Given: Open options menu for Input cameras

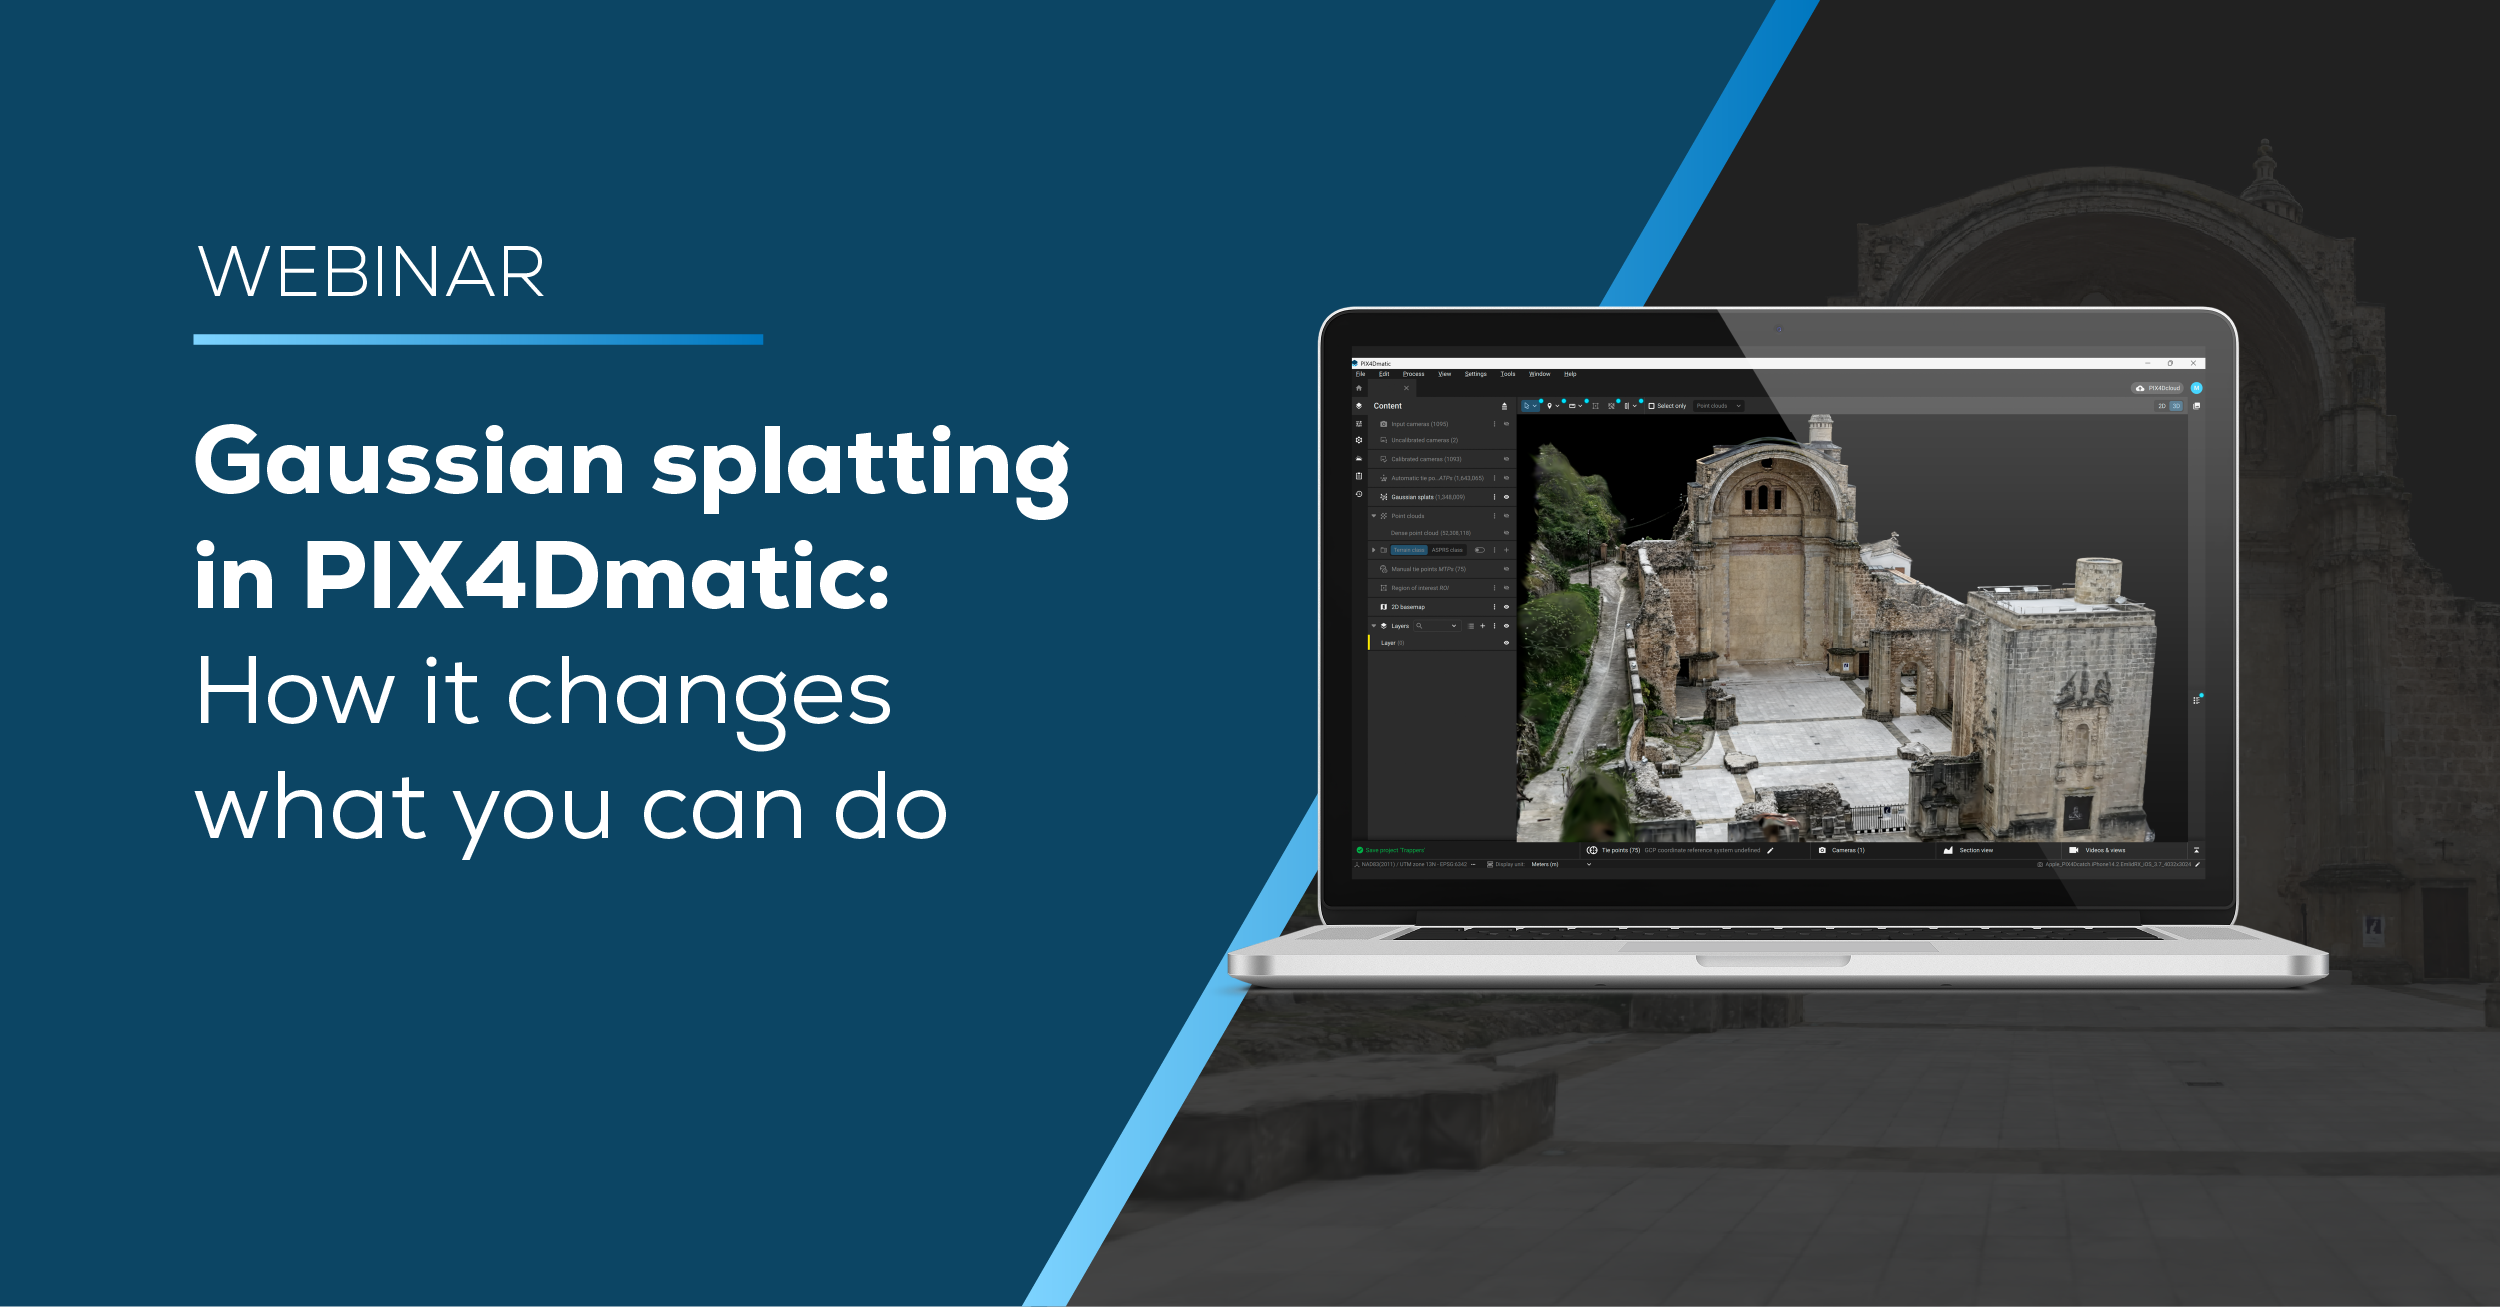Looking at the screenshot, I should (1494, 424).
